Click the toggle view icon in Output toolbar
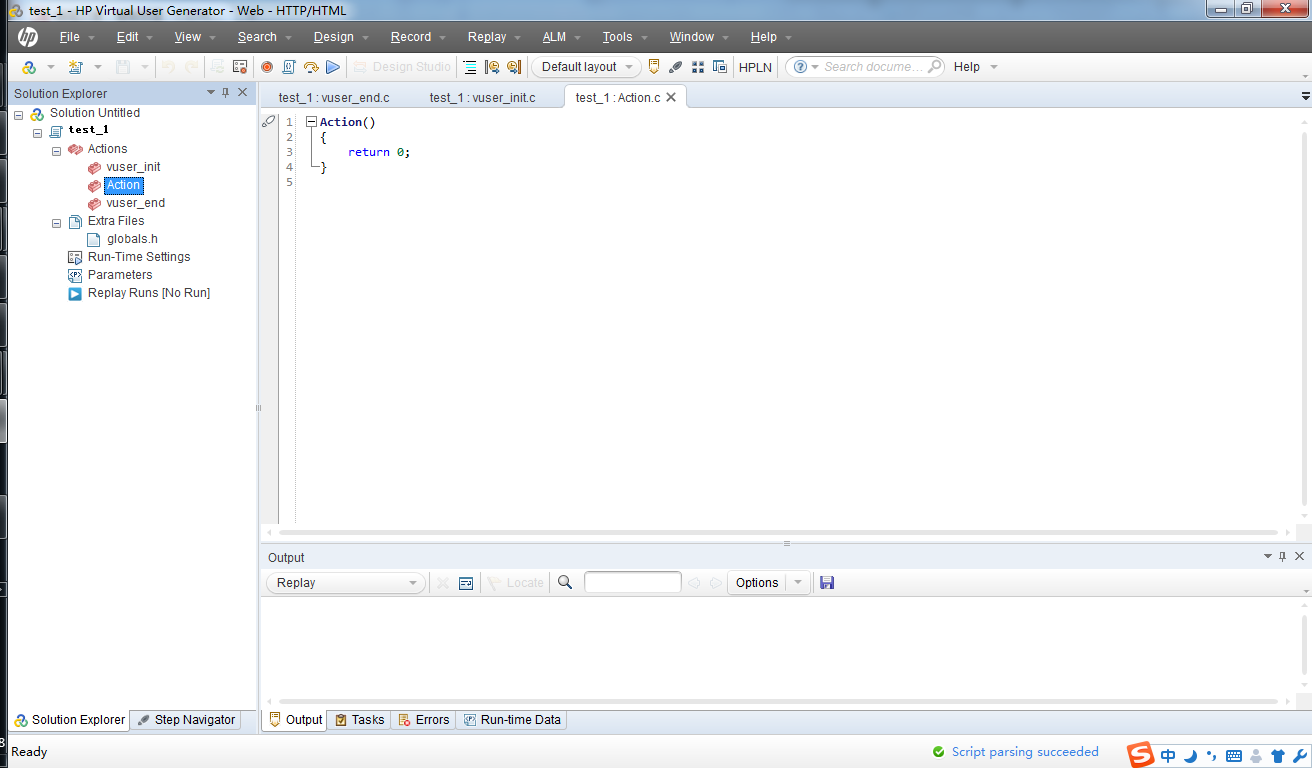This screenshot has width=1312, height=768. click(466, 582)
